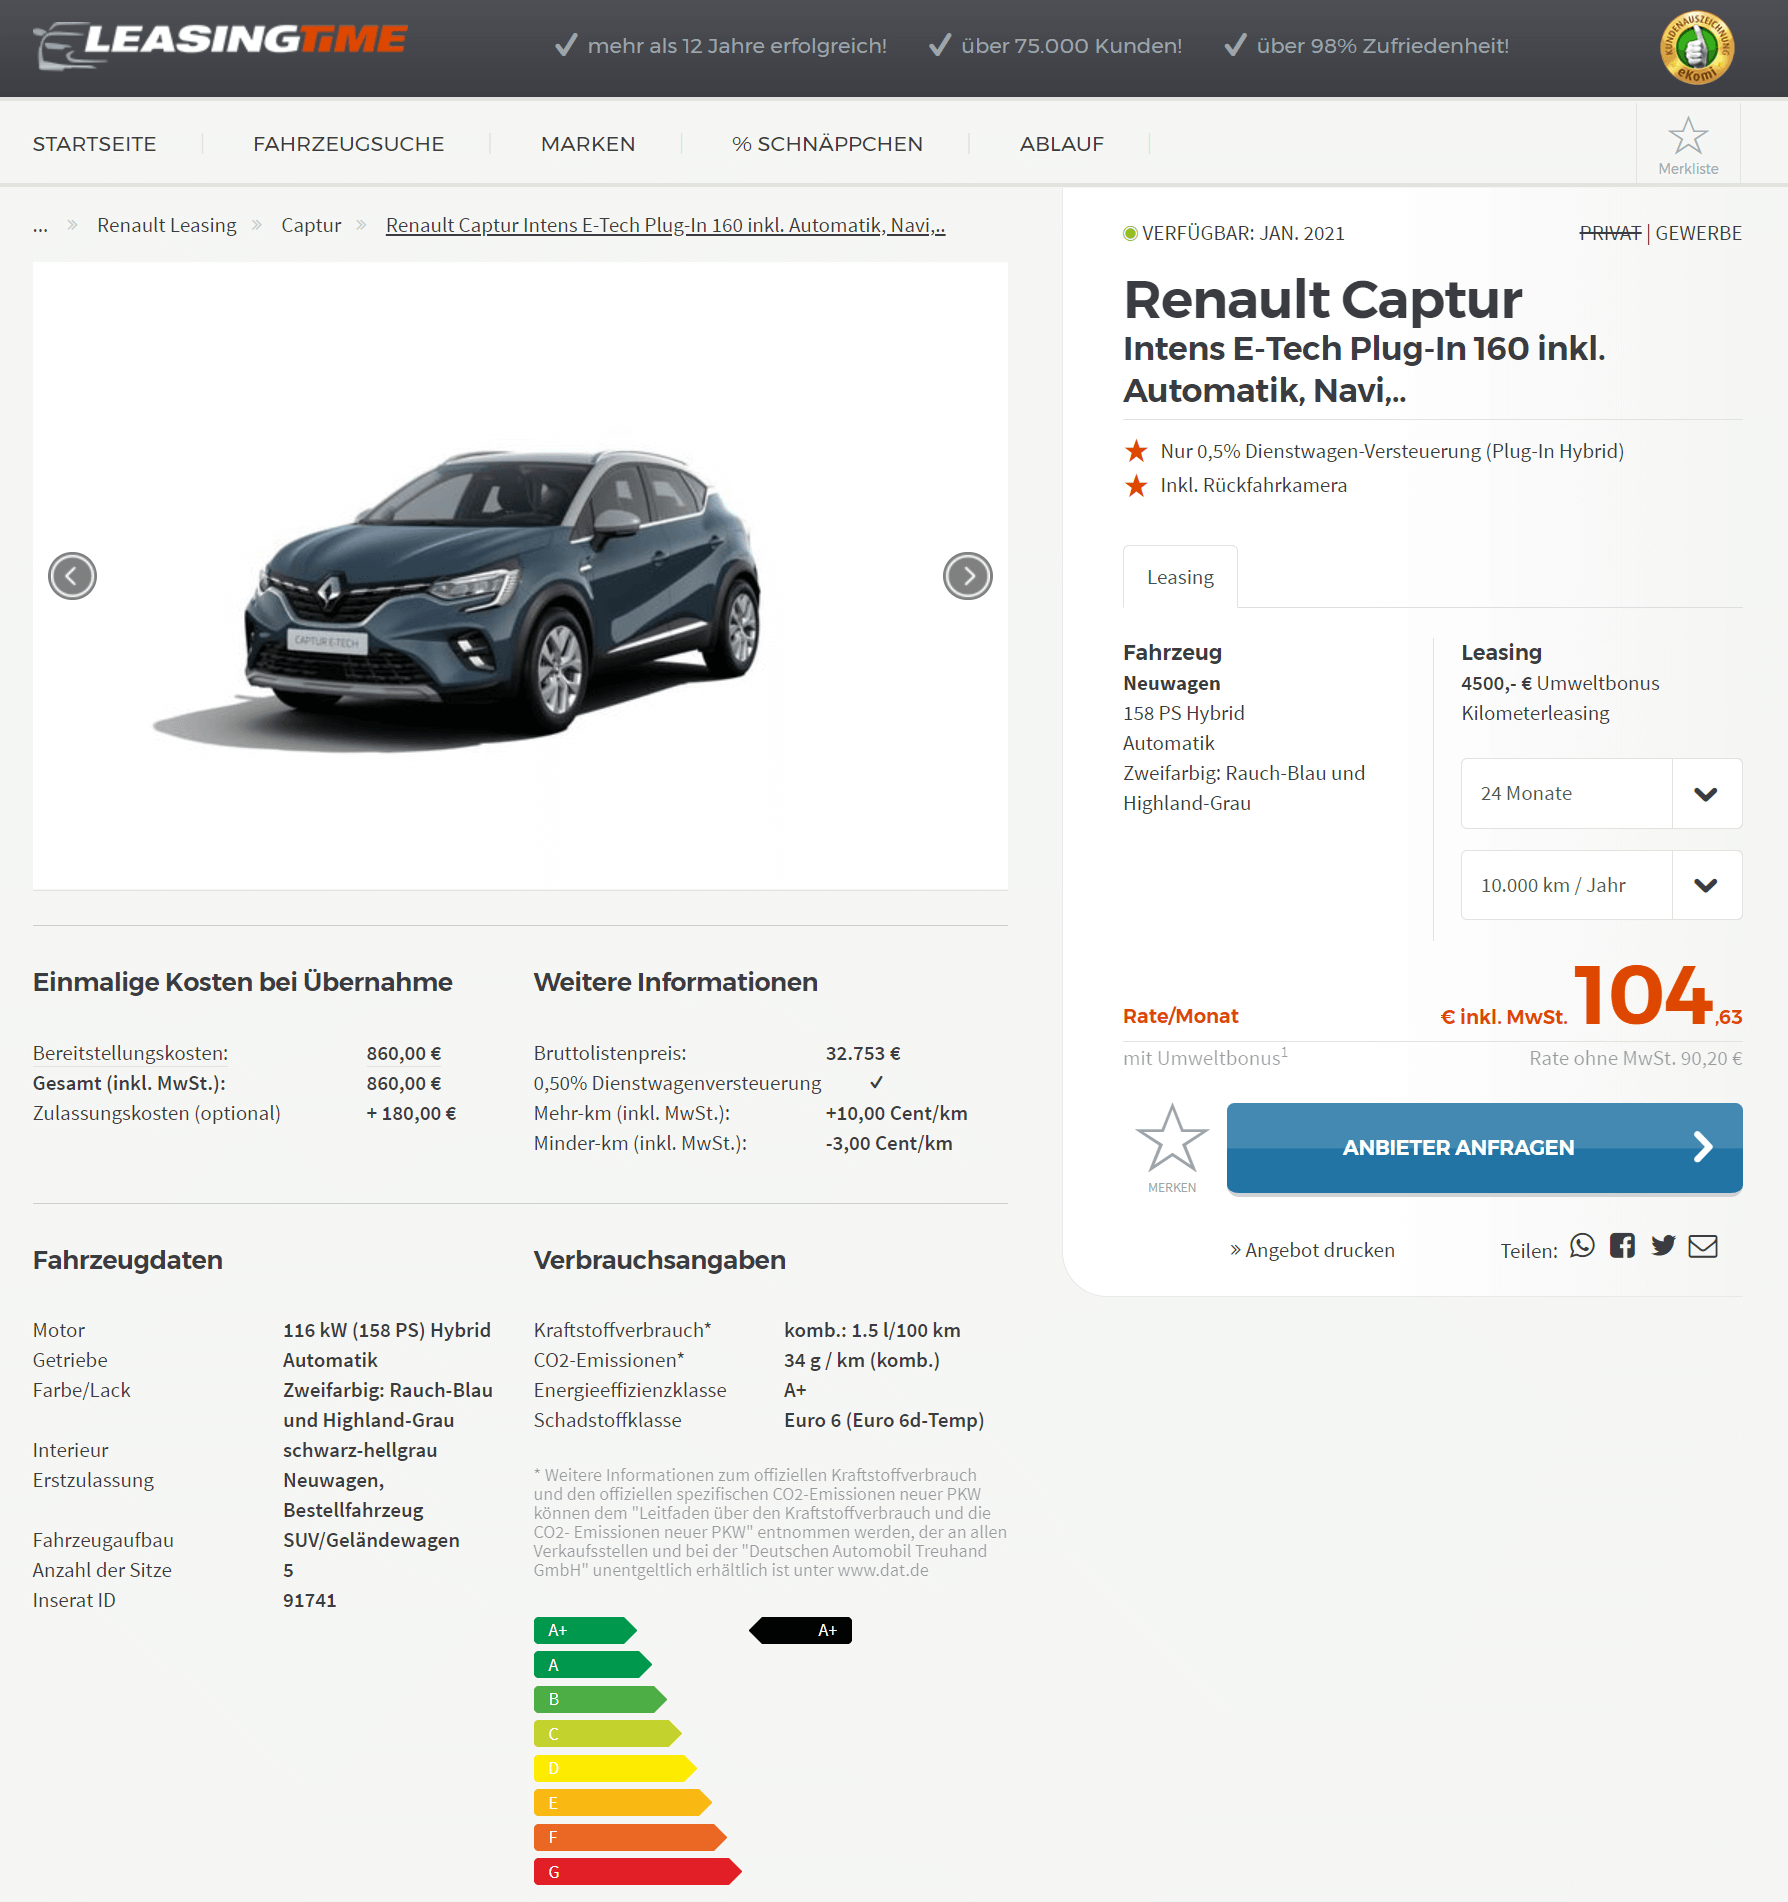Click yellow D efficiency bar
The image size is (1788, 1902).
click(615, 1768)
